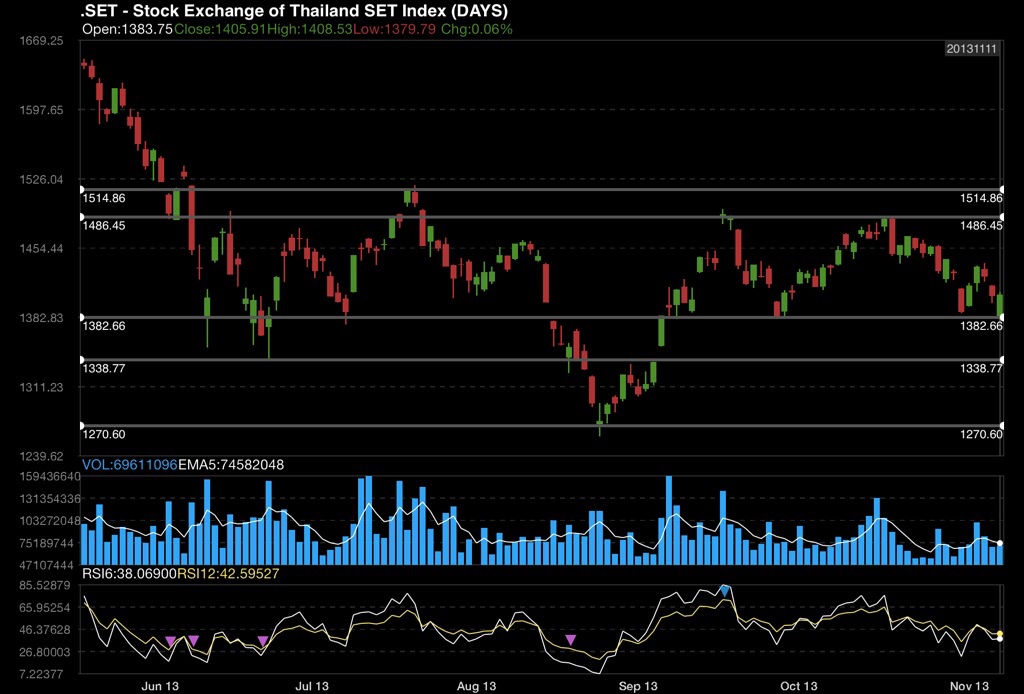
Task: Click the 85.52879 RSI axis label
Action: pyautogui.click(x=44, y=585)
